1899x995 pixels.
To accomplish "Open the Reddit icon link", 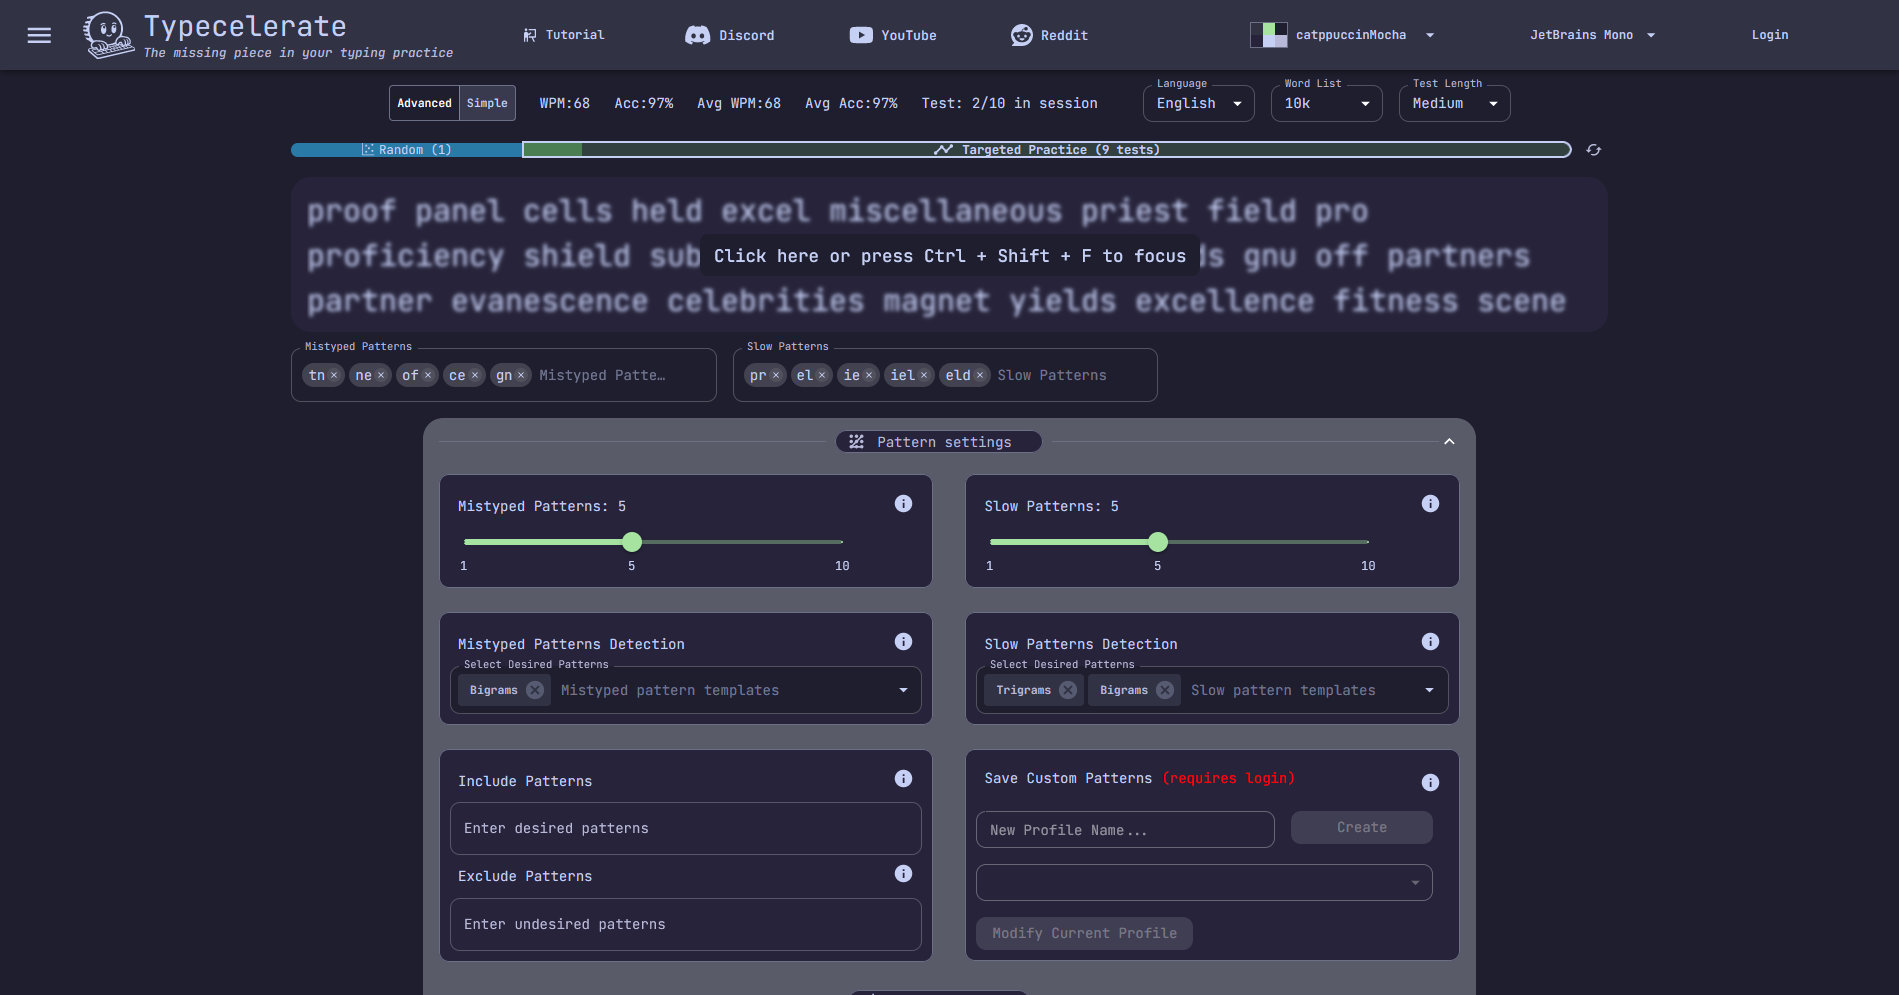I will [x=1021, y=35].
